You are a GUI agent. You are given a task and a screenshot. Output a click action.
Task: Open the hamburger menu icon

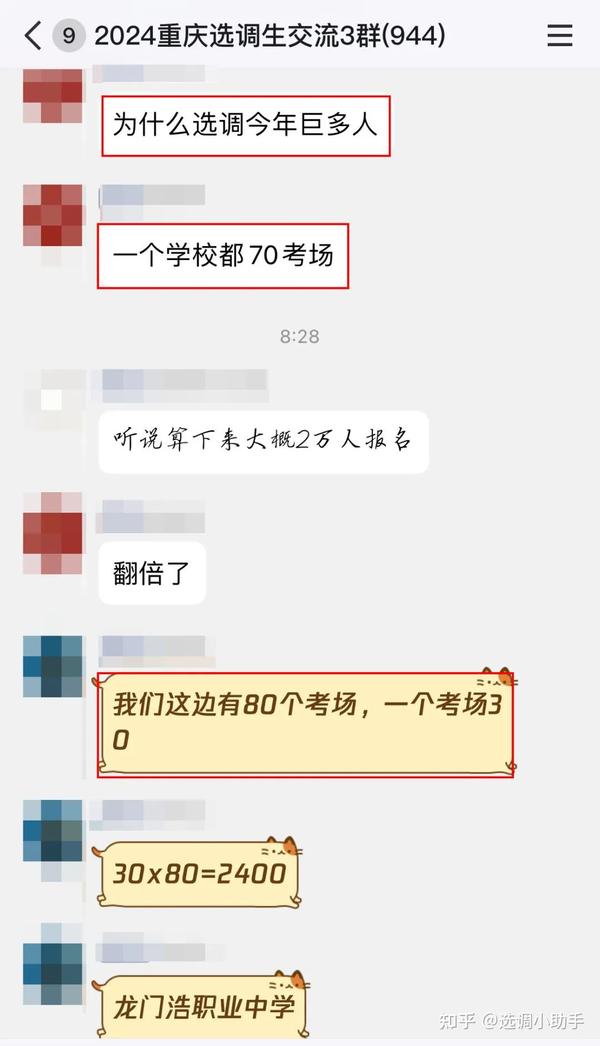tap(559, 35)
